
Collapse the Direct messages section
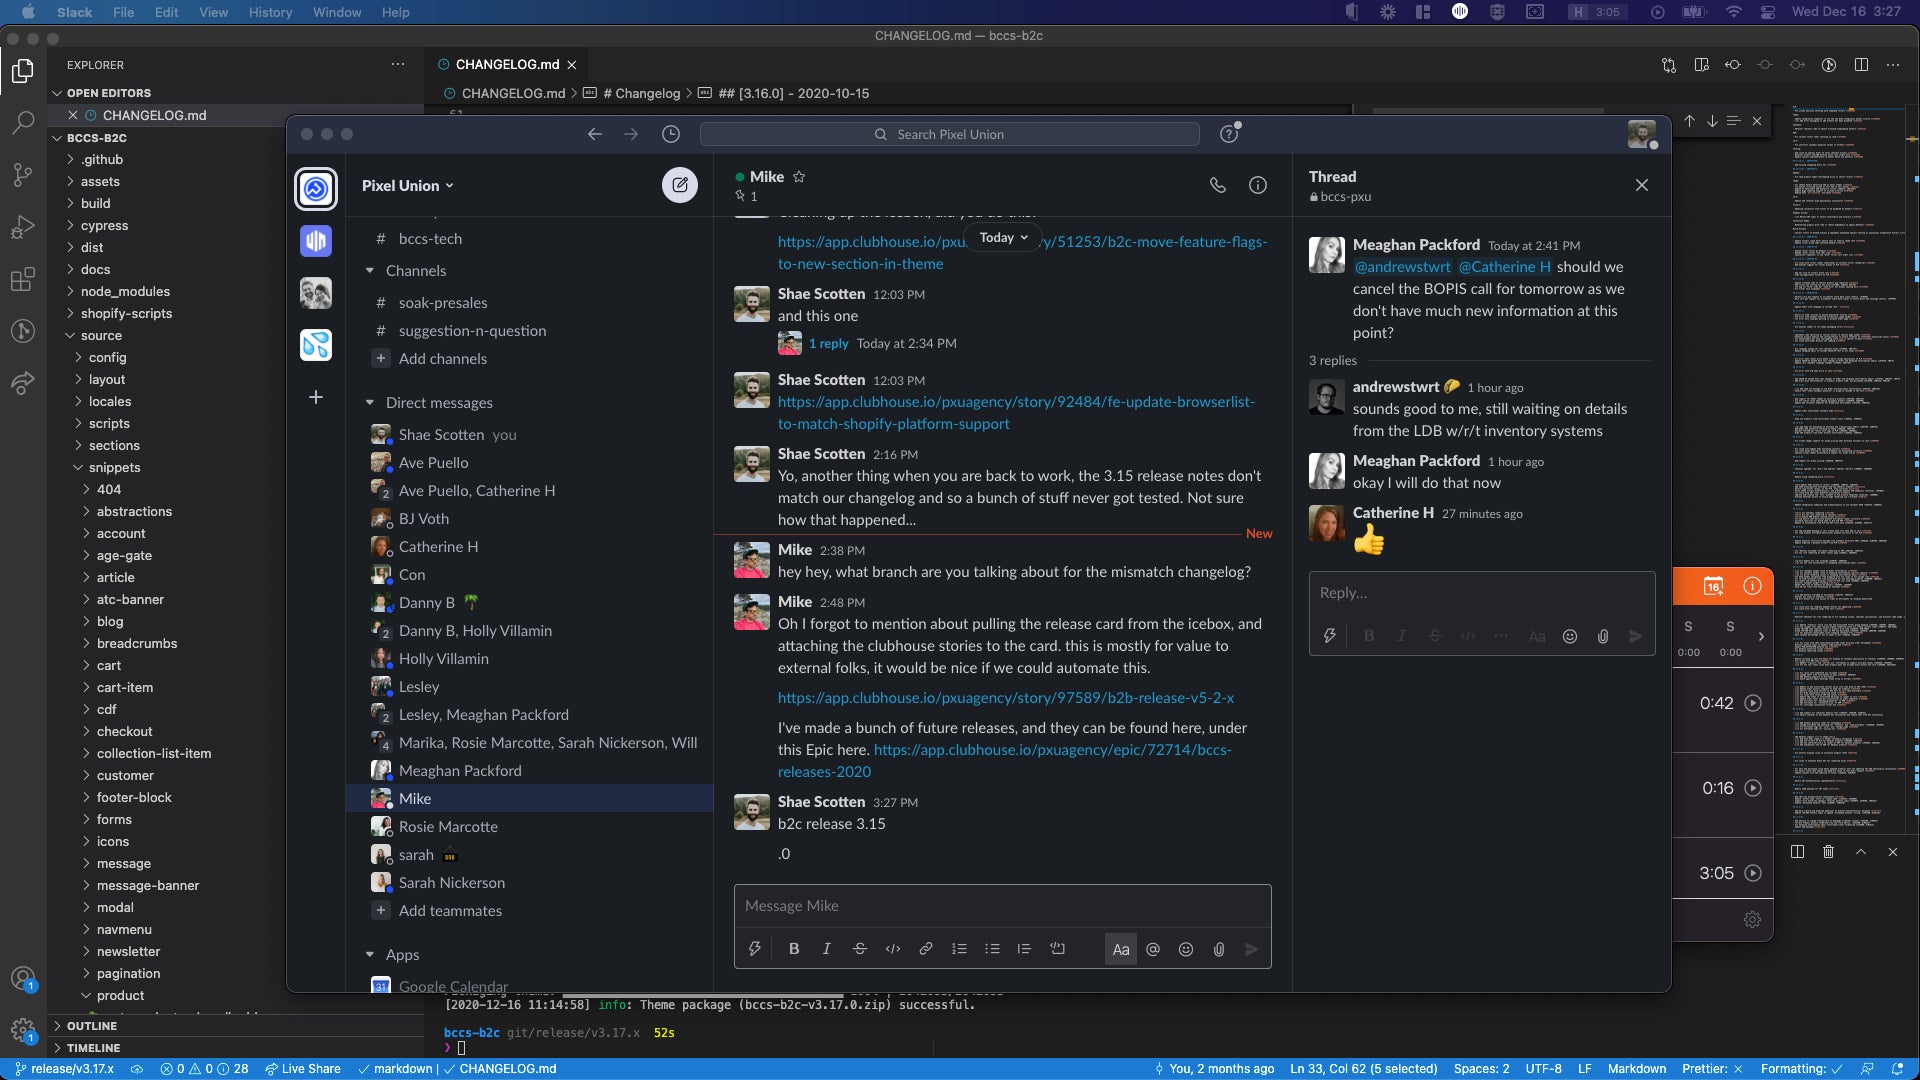click(x=370, y=403)
